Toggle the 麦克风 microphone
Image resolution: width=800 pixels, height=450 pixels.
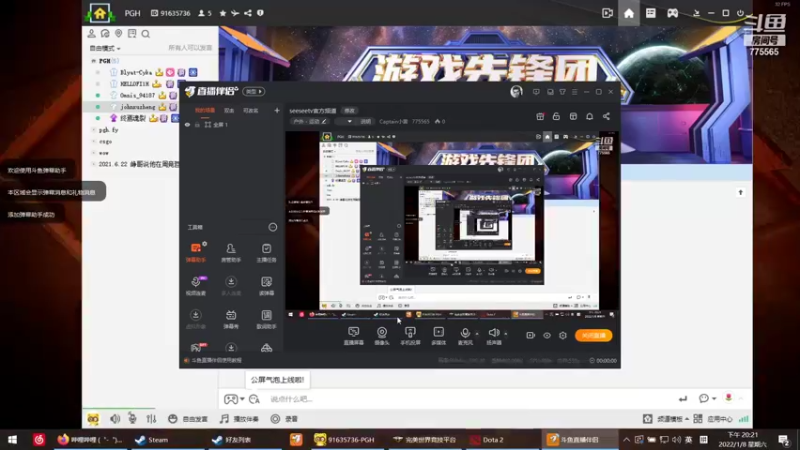click(x=465, y=336)
